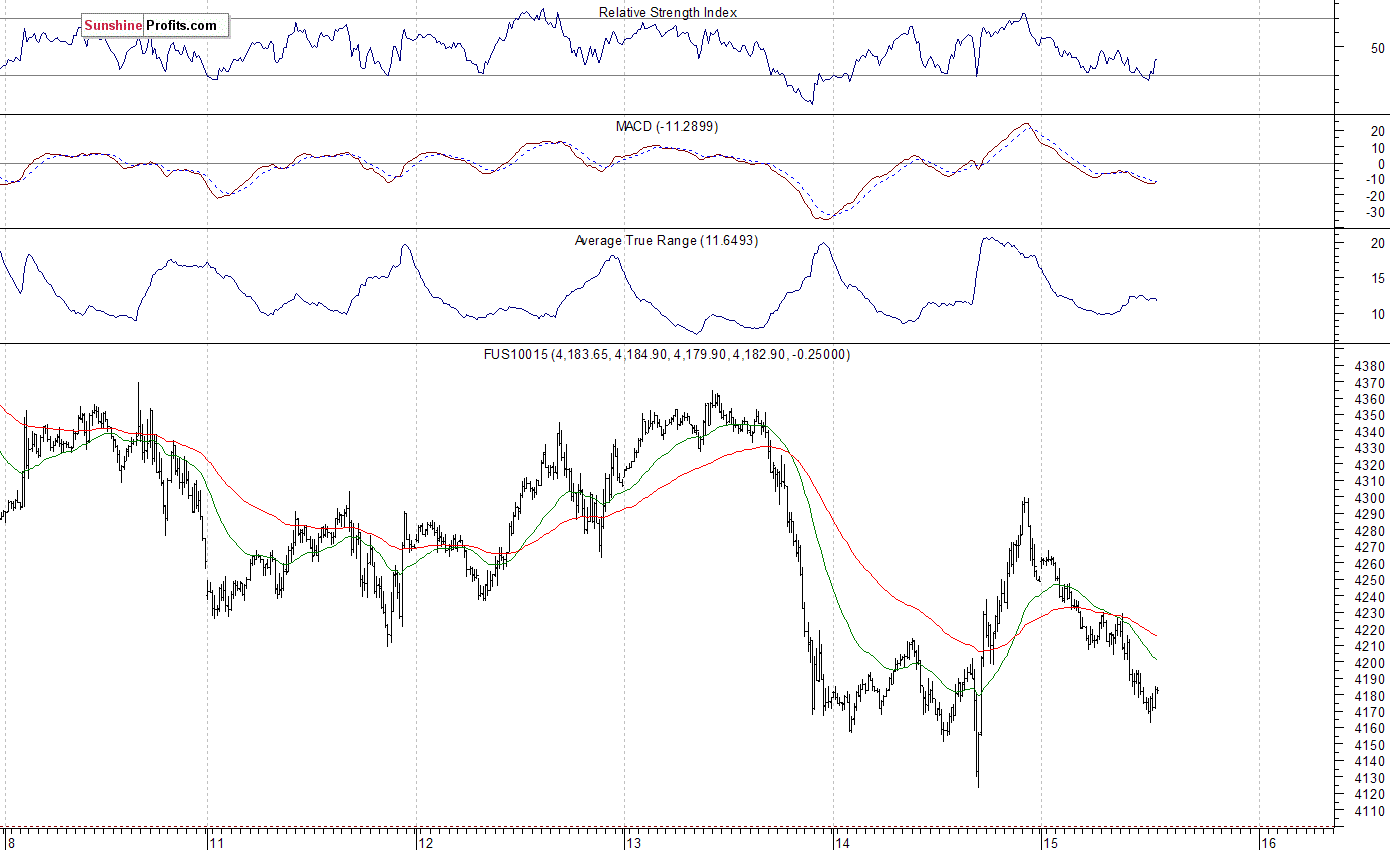
Task: Click the 4110 price axis label
Action: pos(1368,811)
